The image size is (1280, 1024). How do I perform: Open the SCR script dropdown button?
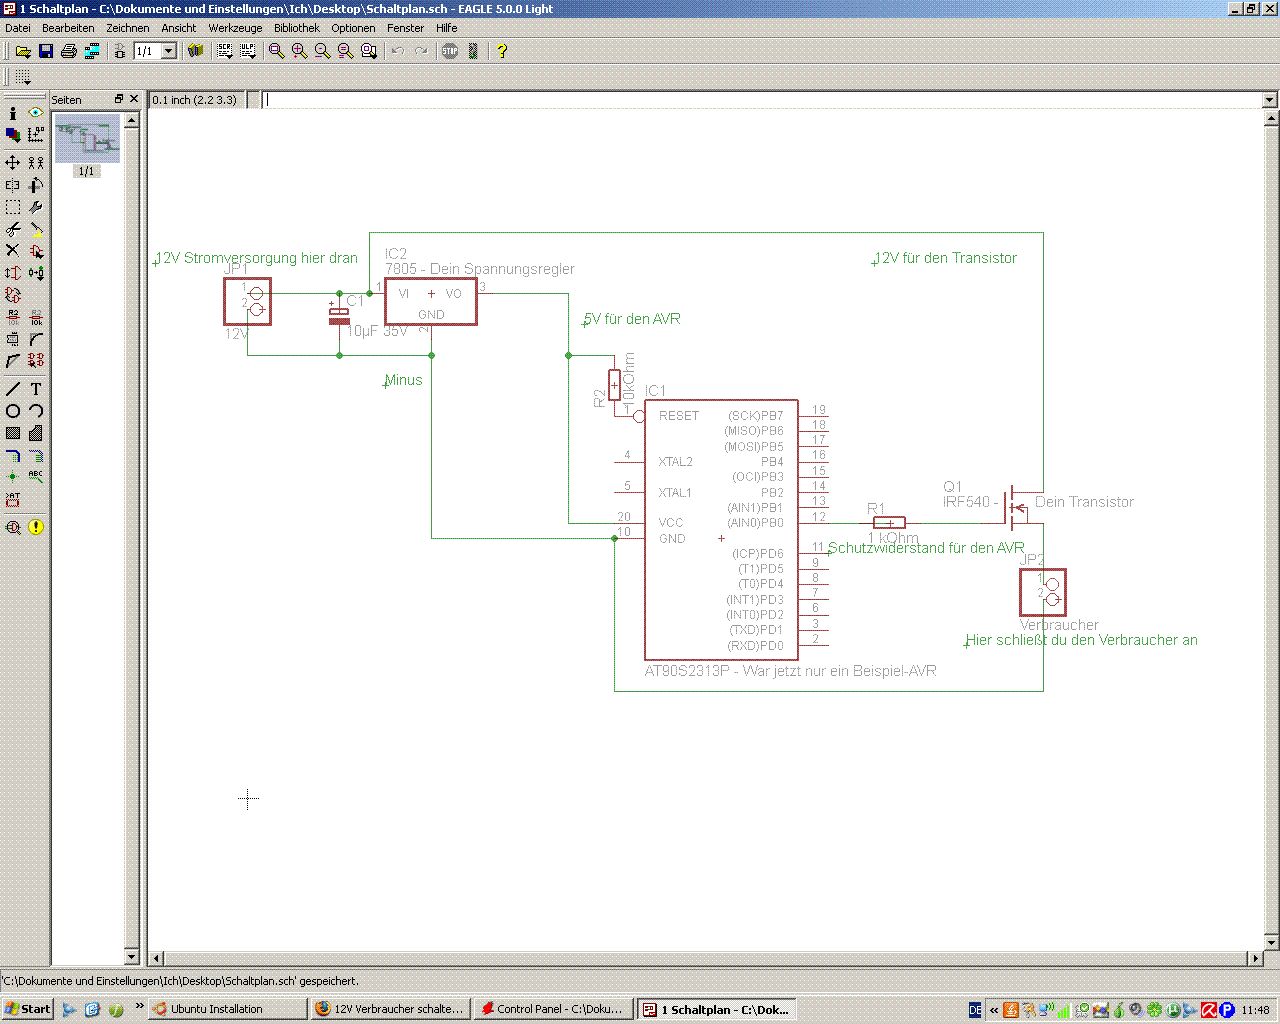point(224,51)
